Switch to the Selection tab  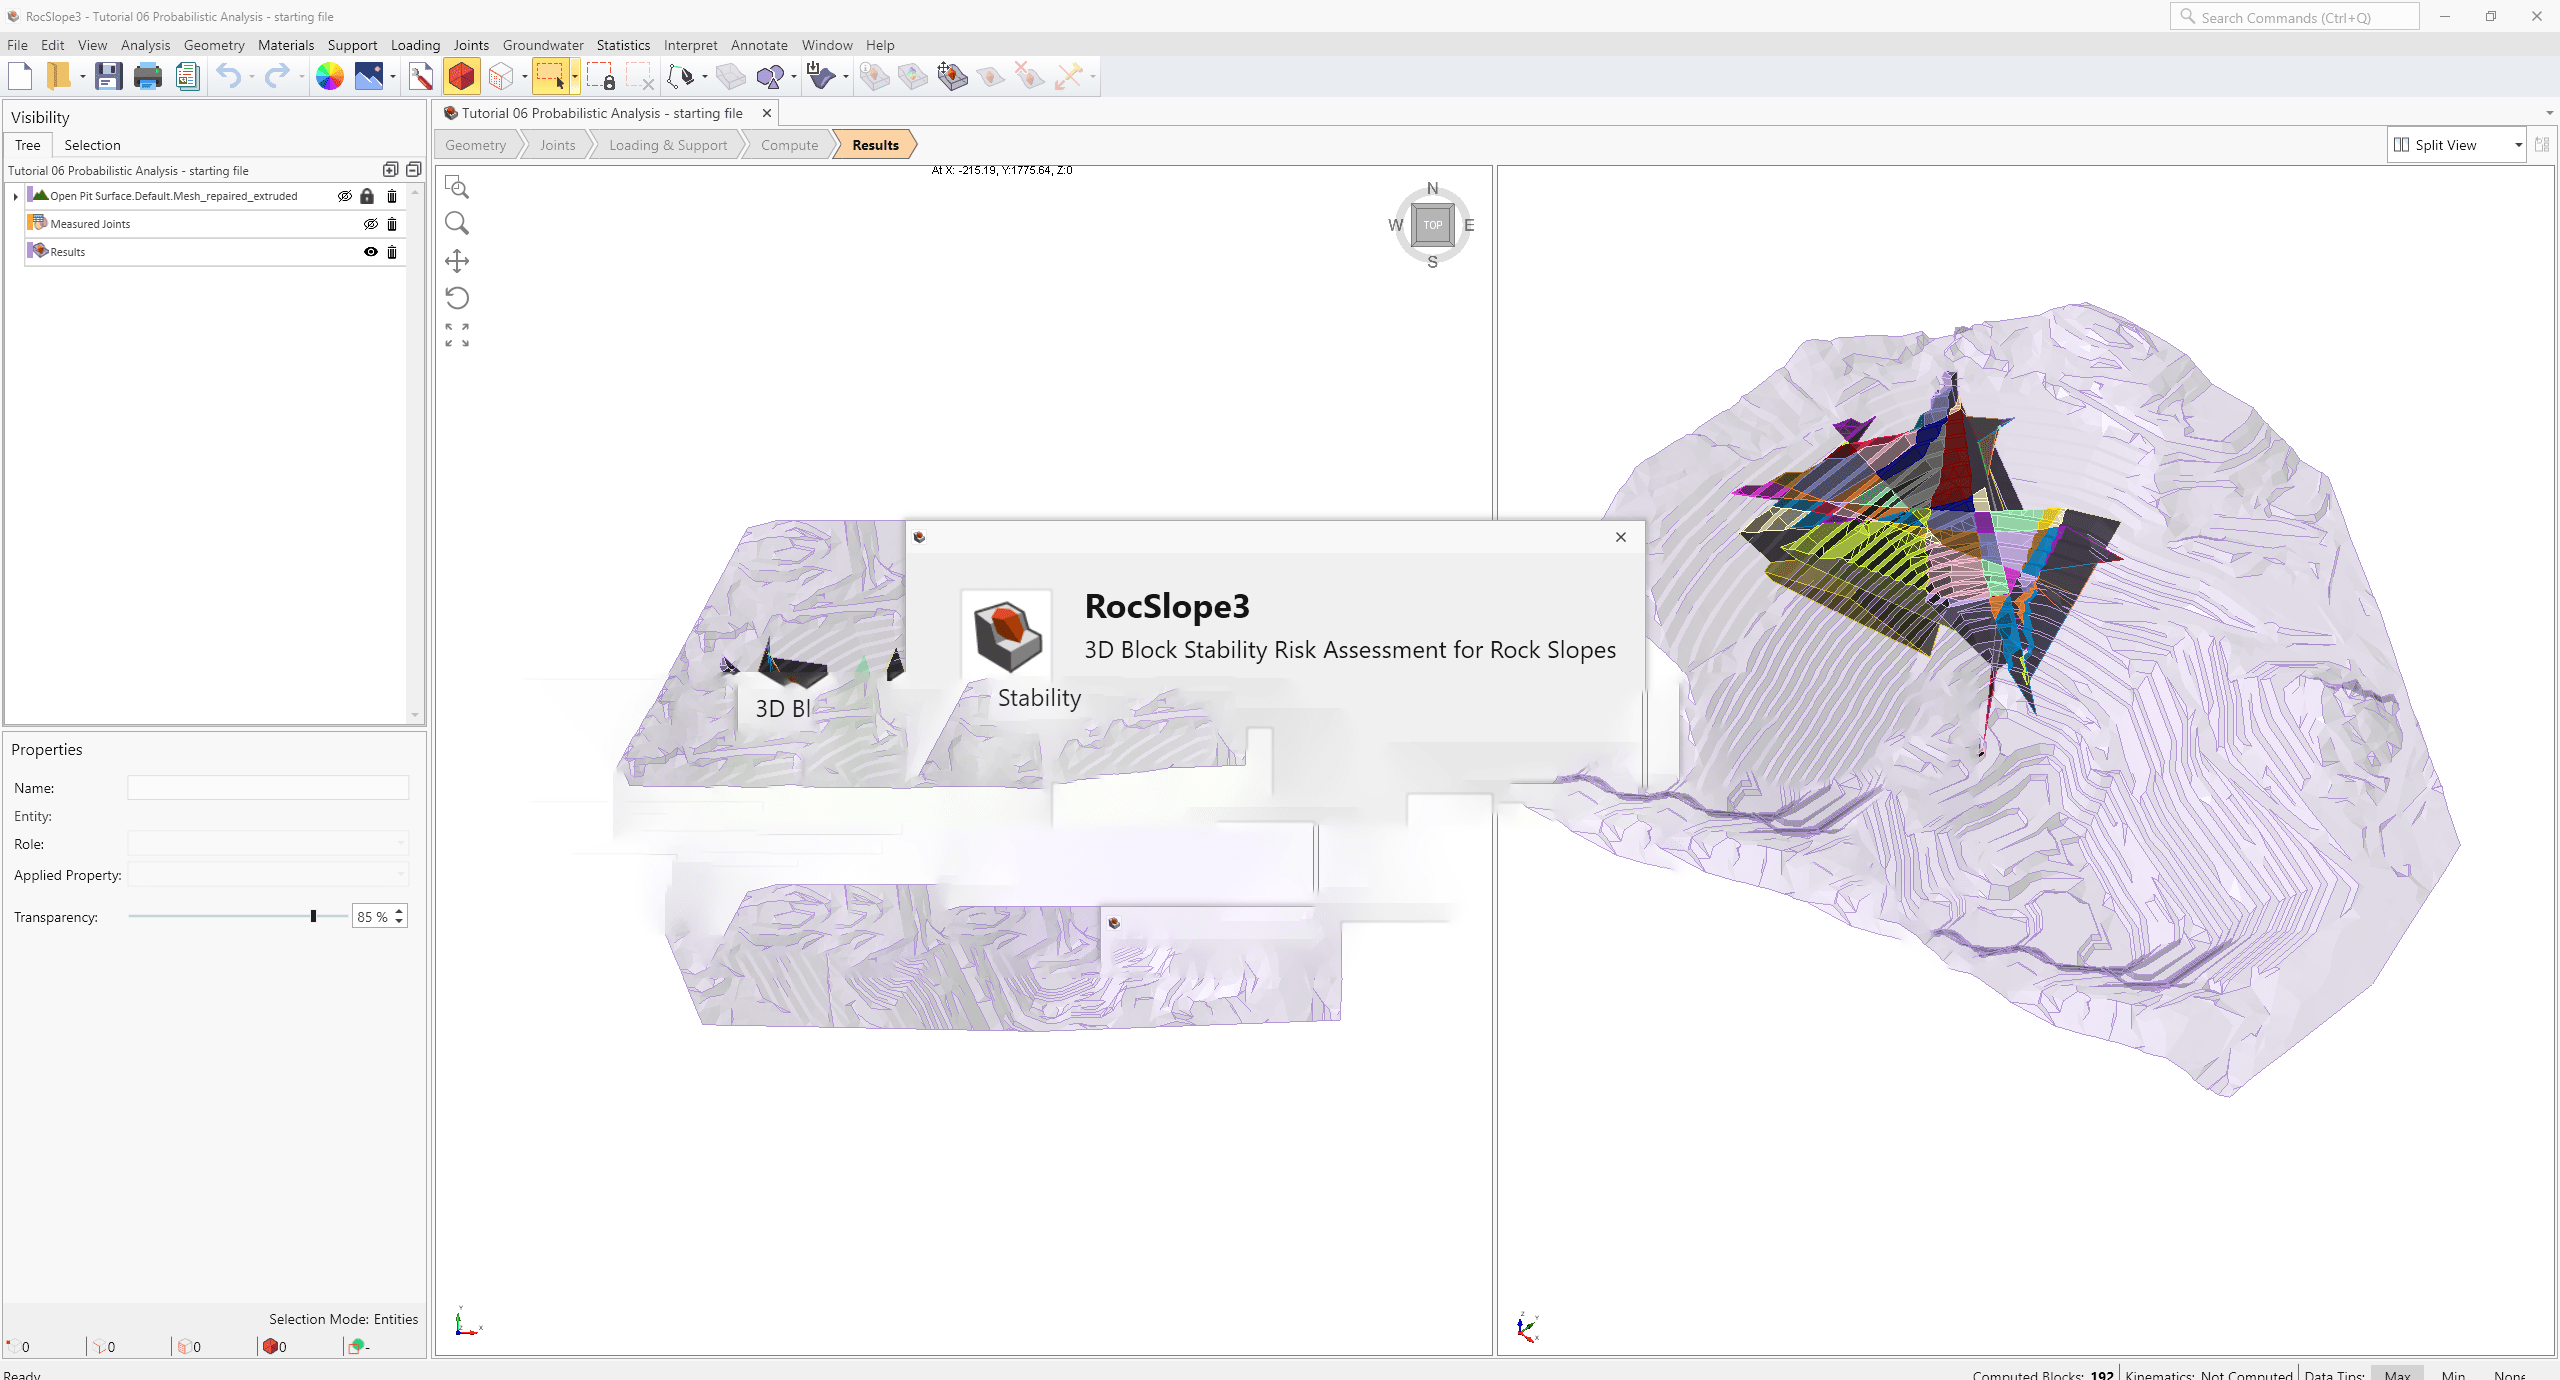click(x=92, y=145)
